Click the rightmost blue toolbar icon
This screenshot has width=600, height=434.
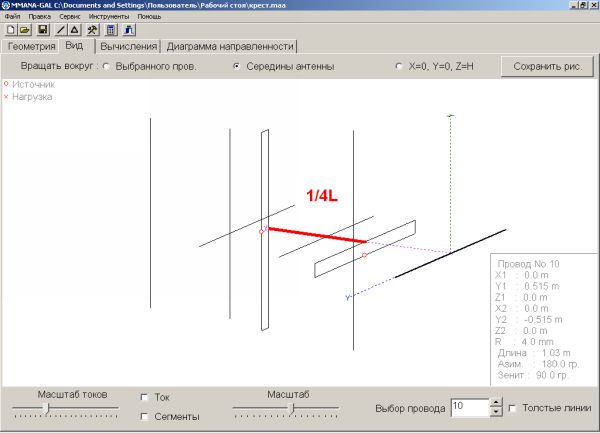pyautogui.click(x=129, y=30)
